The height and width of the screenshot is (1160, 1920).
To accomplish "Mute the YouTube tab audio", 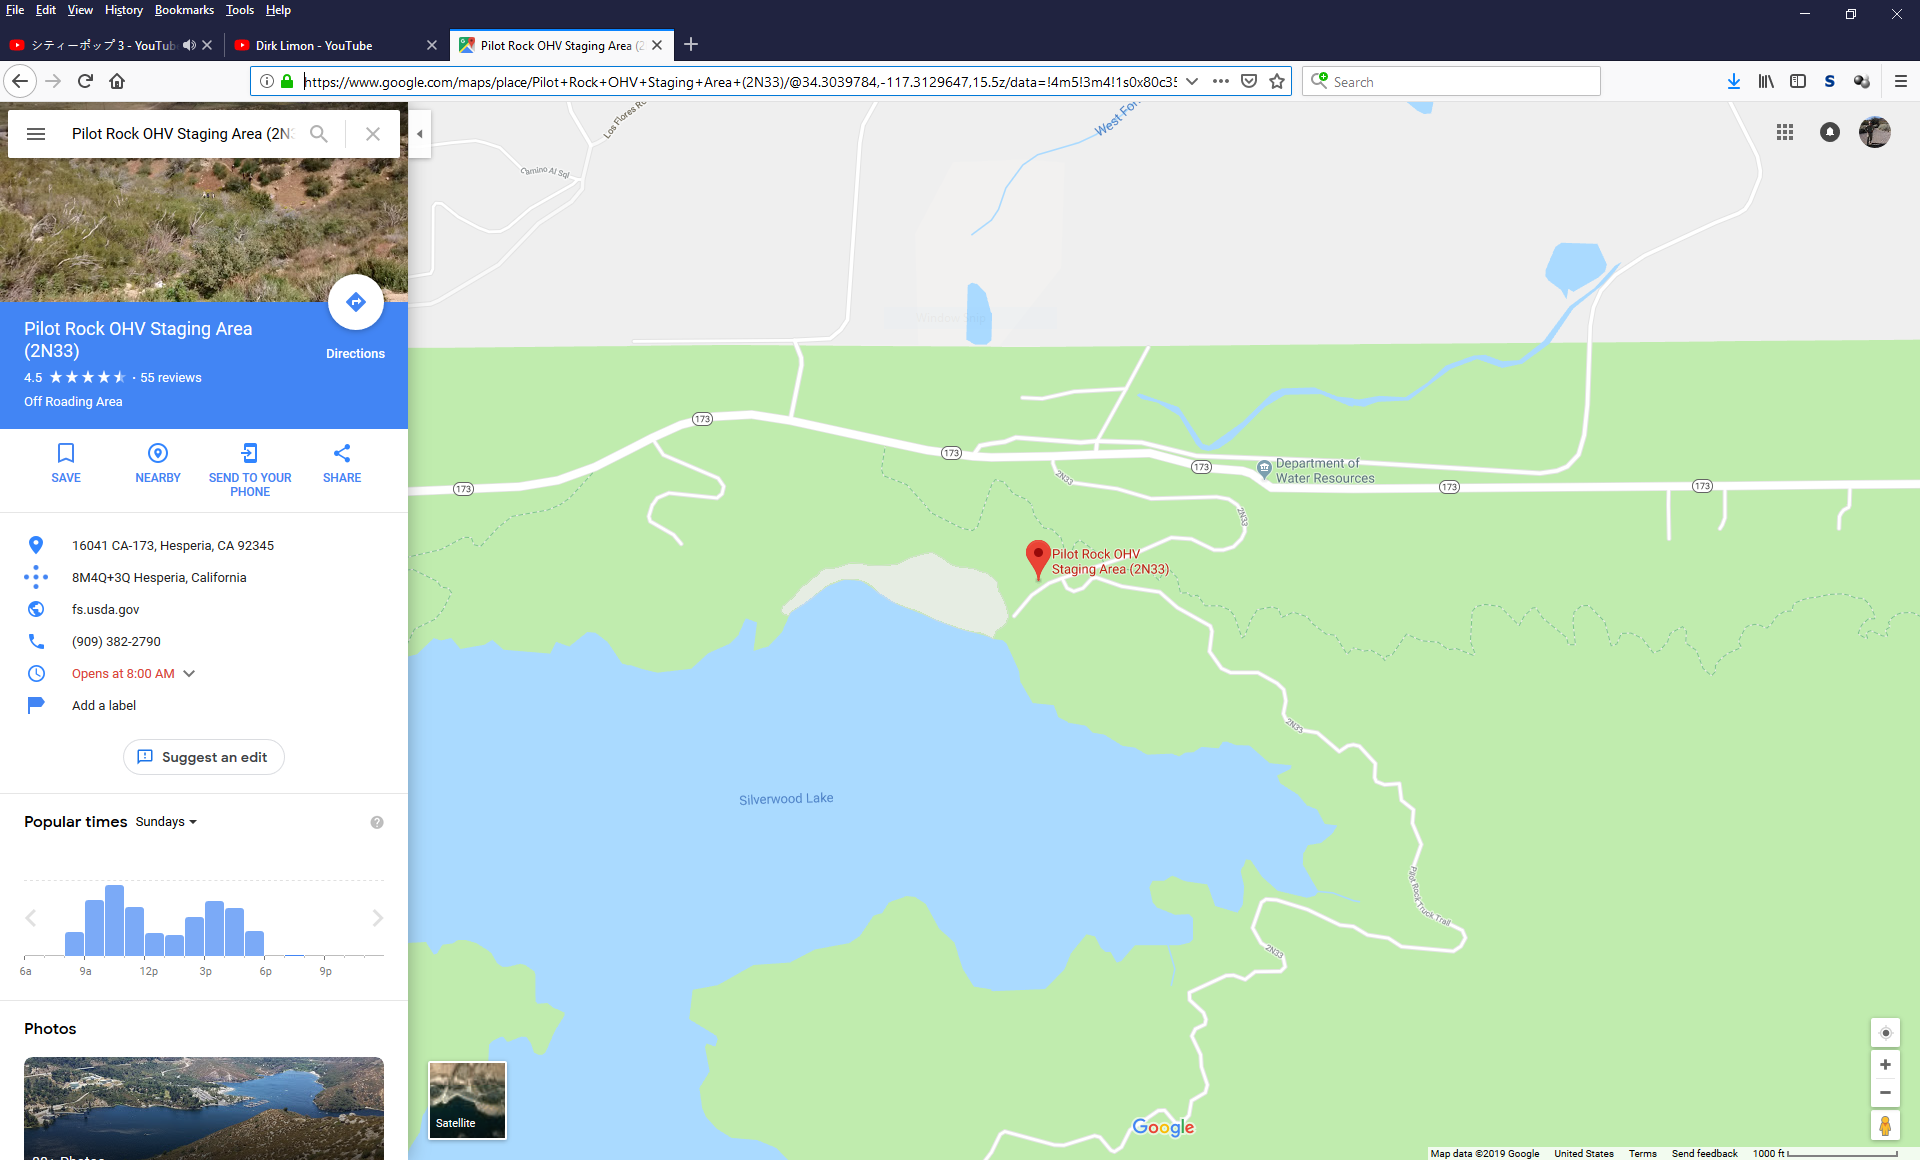I will tap(189, 45).
